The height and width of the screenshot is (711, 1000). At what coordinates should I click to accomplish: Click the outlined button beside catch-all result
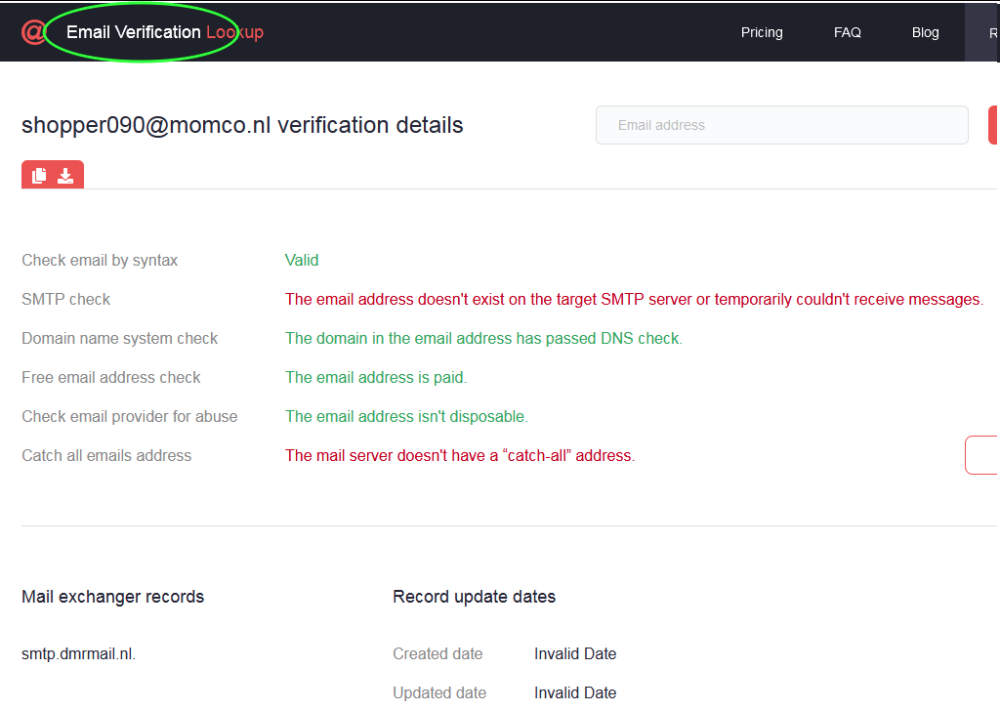pyautogui.click(x=983, y=455)
